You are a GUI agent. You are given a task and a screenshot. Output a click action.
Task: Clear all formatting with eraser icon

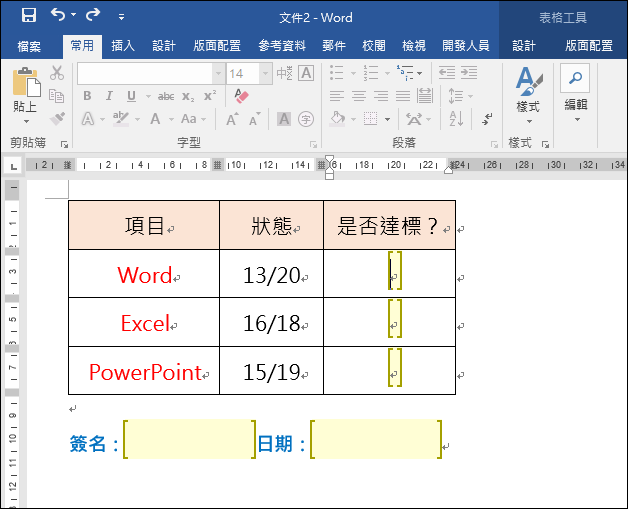pos(242,96)
